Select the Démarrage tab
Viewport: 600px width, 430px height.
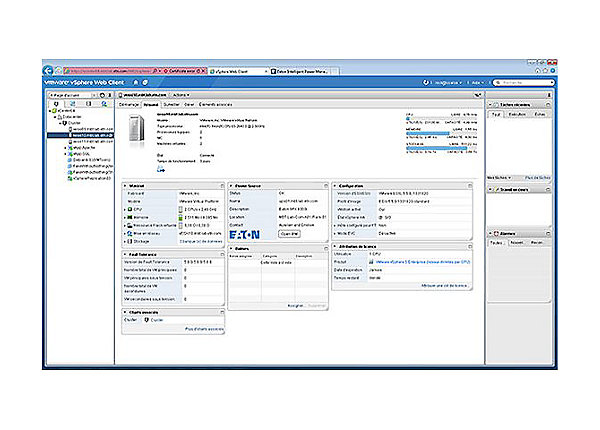[129, 103]
